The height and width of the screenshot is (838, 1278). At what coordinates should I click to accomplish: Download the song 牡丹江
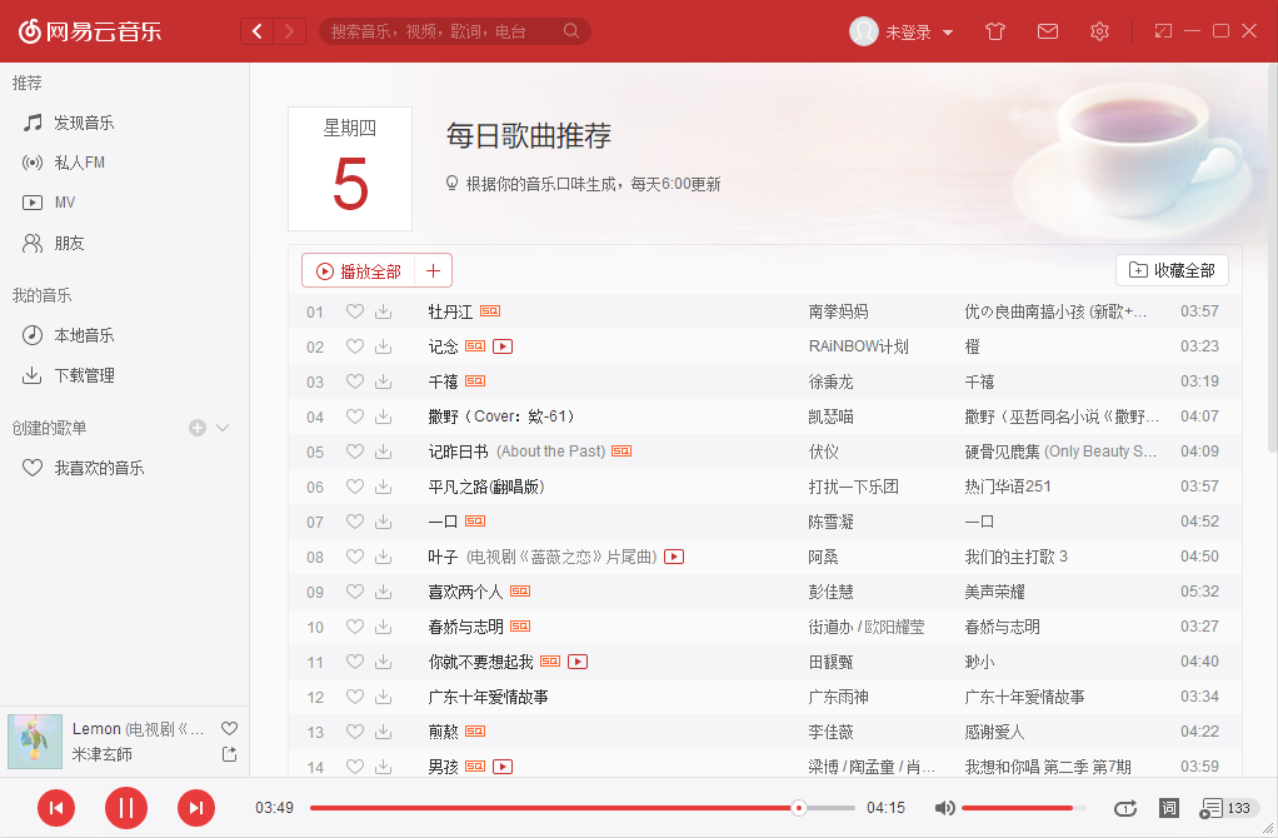click(383, 312)
